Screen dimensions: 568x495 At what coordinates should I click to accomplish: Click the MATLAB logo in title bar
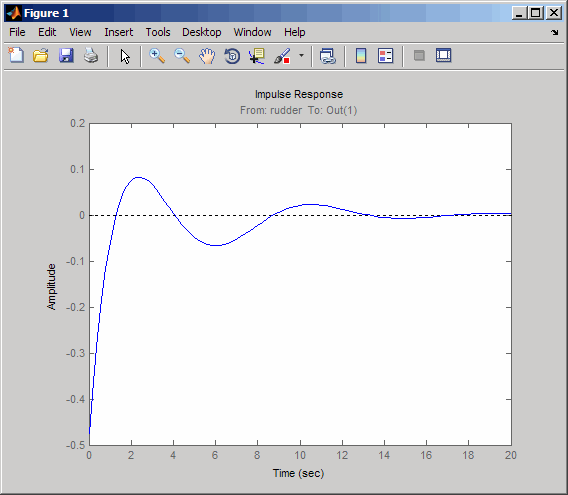[x=14, y=13]
